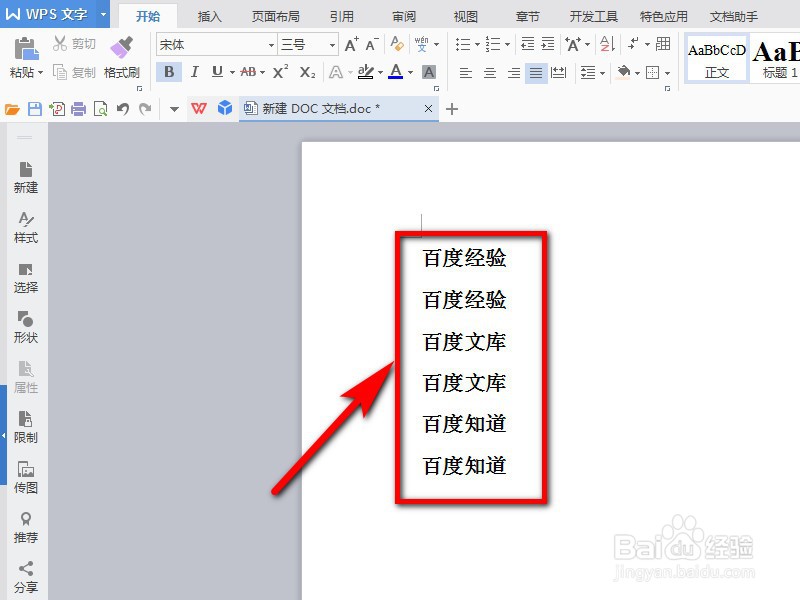Click the export to PDF icon
This screenshot has height=600, width=800.
57,109
